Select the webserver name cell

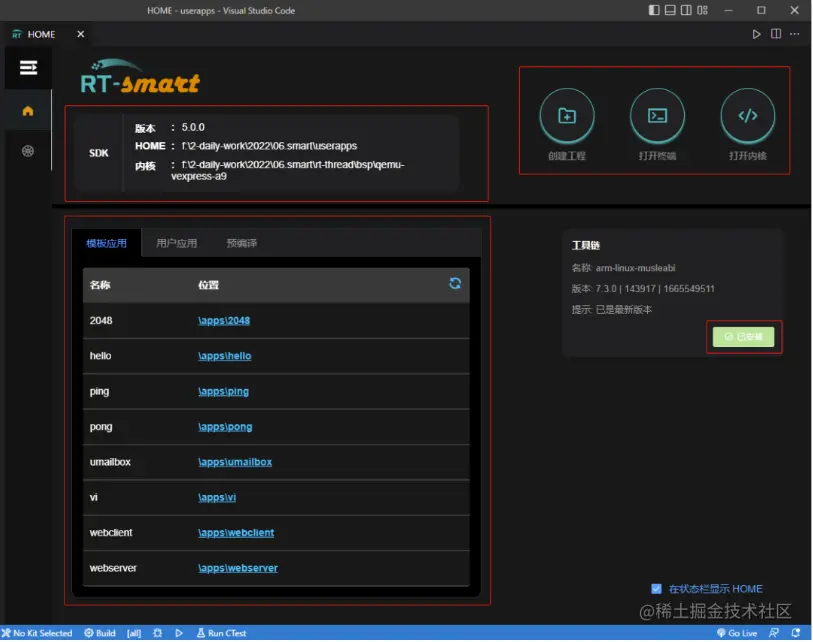coord(113,568)
